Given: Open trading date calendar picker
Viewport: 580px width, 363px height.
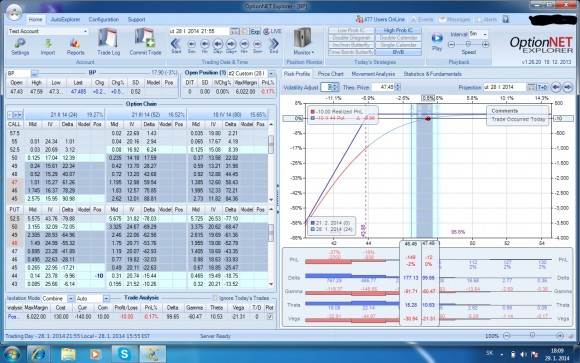Looking at the screenshot, I should [x=235, y=31].
